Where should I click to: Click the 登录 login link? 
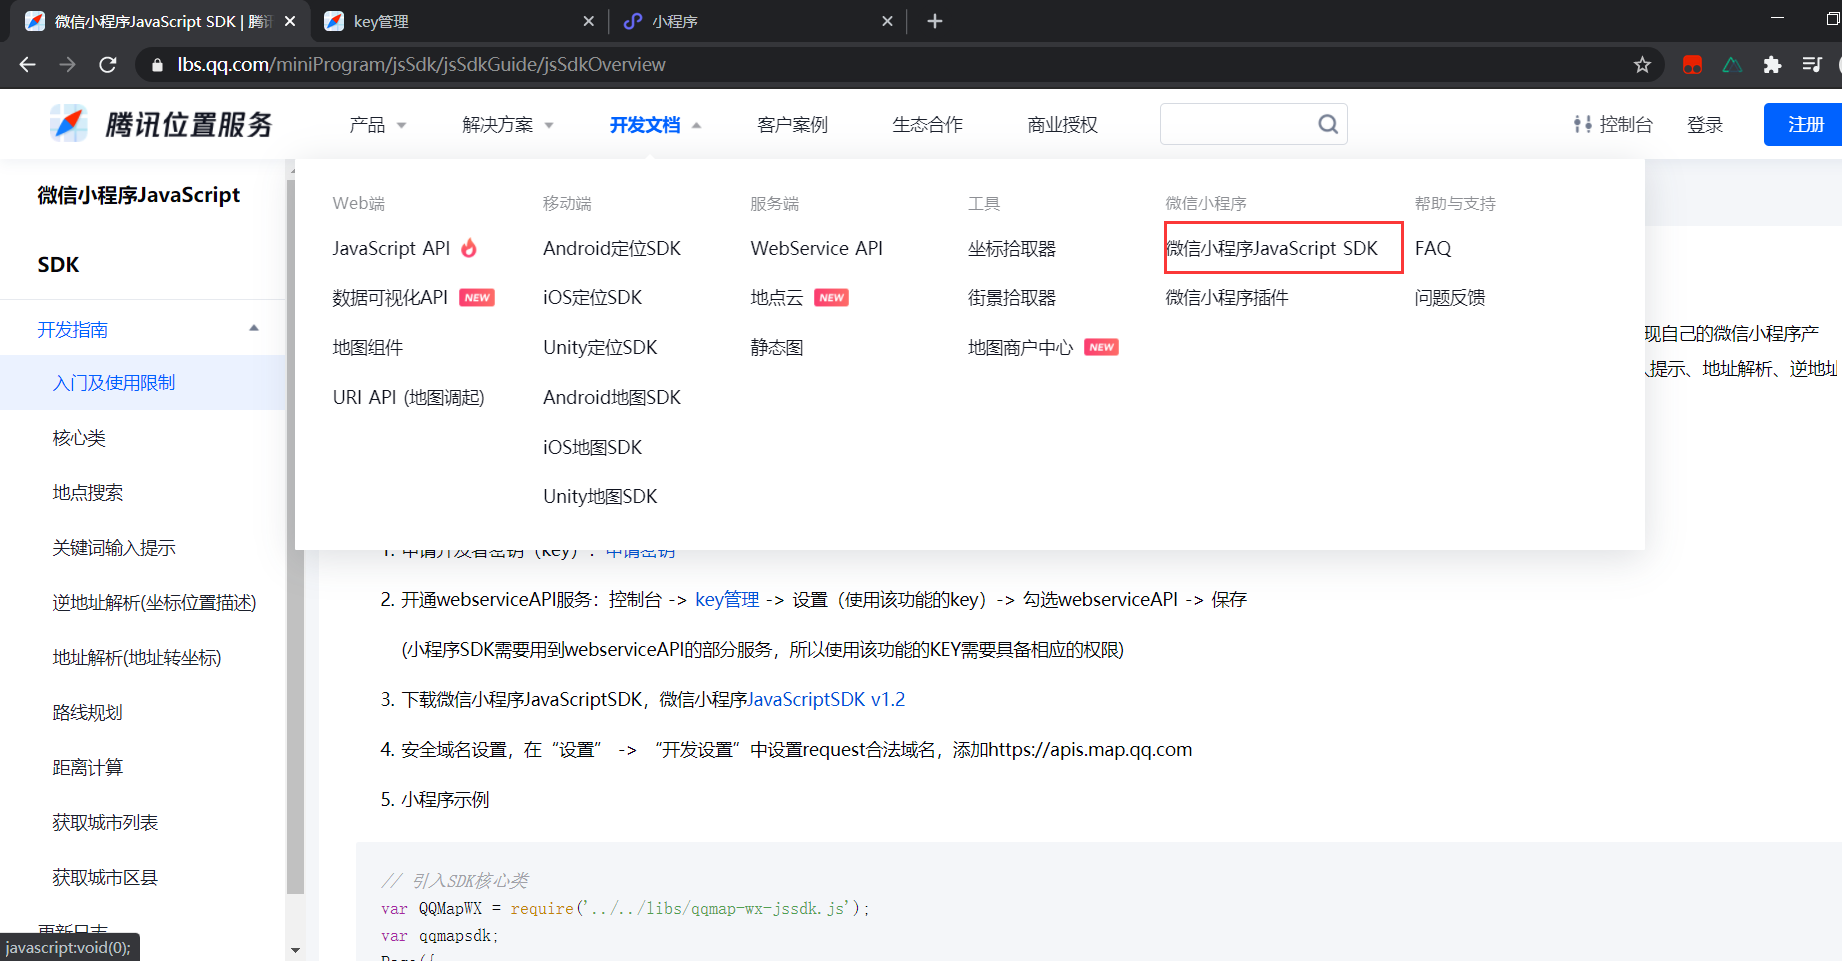tap(1705, 125)
